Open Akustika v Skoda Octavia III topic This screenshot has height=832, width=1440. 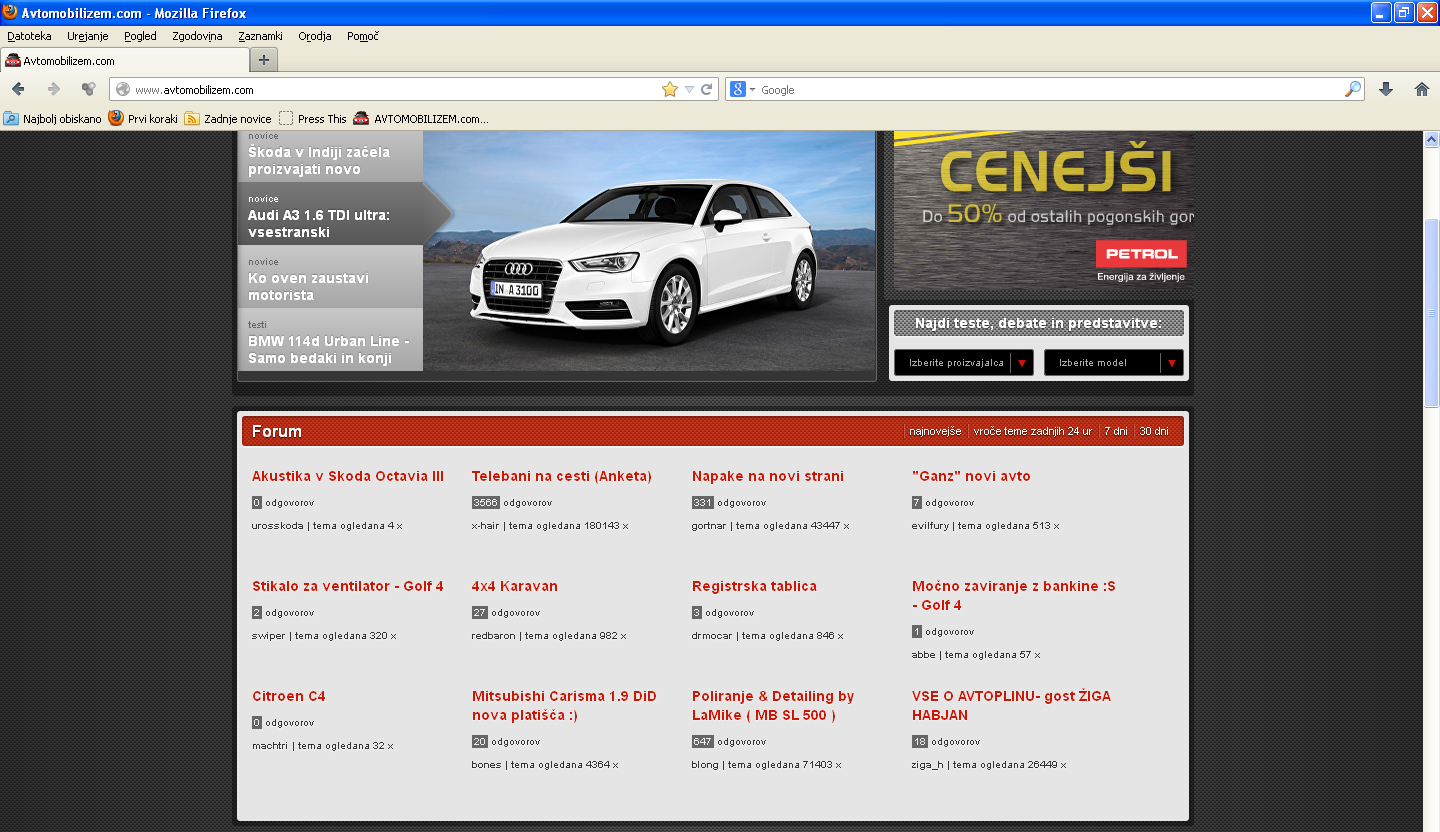click(x=348, y=476)
